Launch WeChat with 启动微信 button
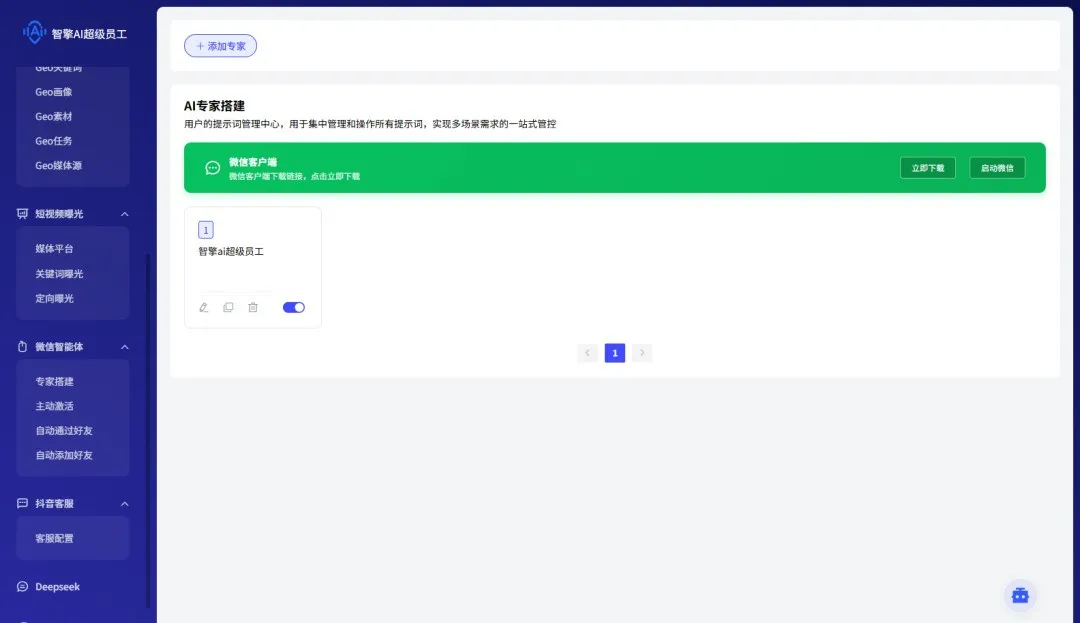Viewport: 1080px width, 623px height. click(x=997, y=168)
